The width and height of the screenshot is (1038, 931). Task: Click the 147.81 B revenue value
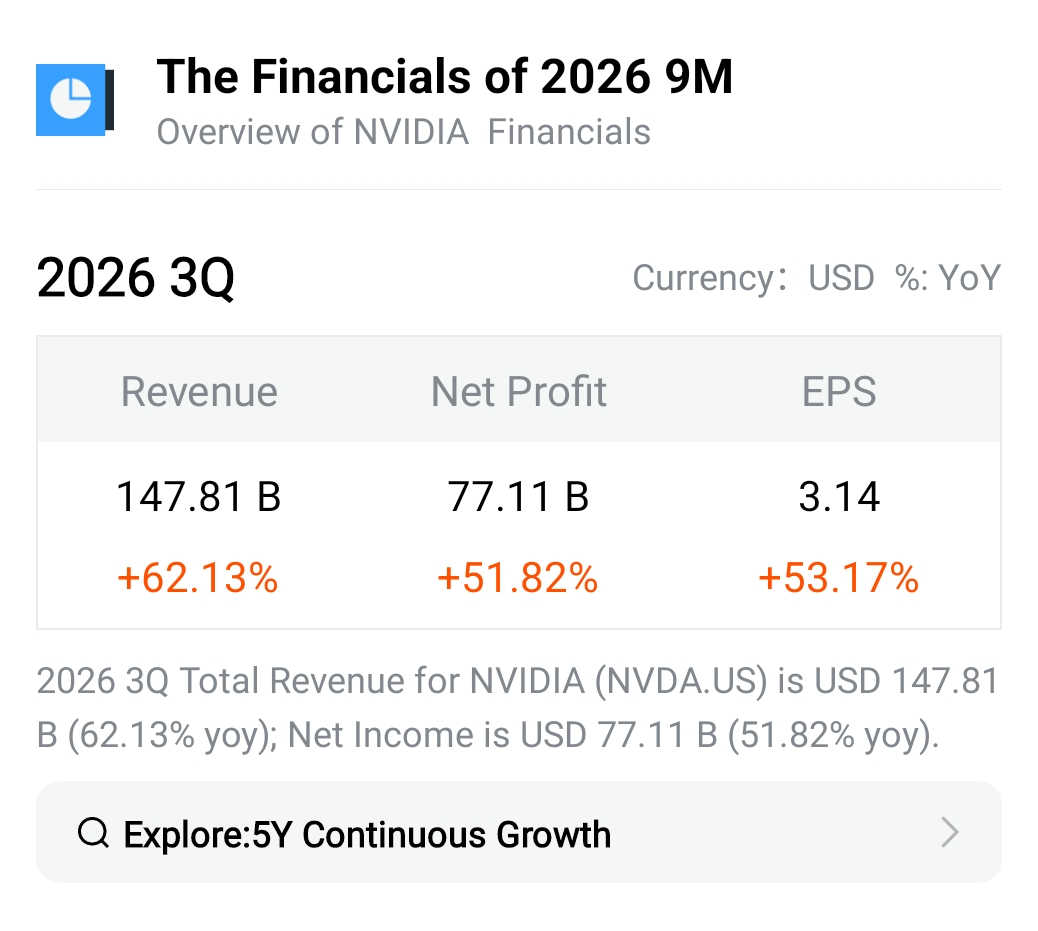click(199, 496)
